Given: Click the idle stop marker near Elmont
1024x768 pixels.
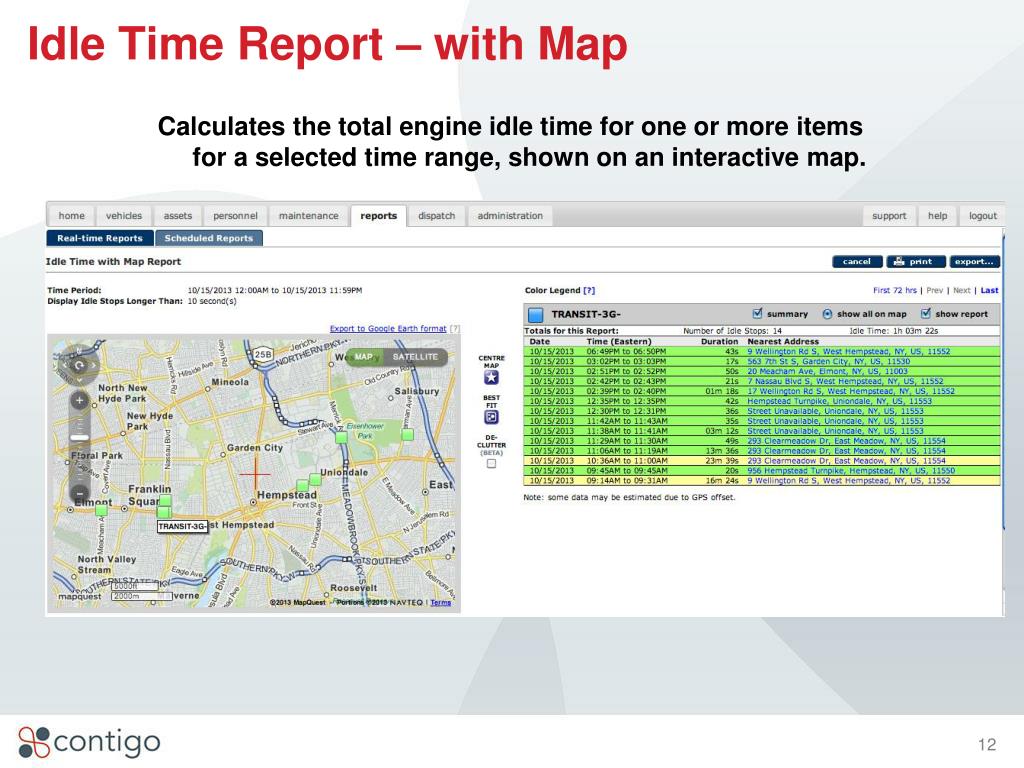Looking at the screenshot, I should coord(101,511).
